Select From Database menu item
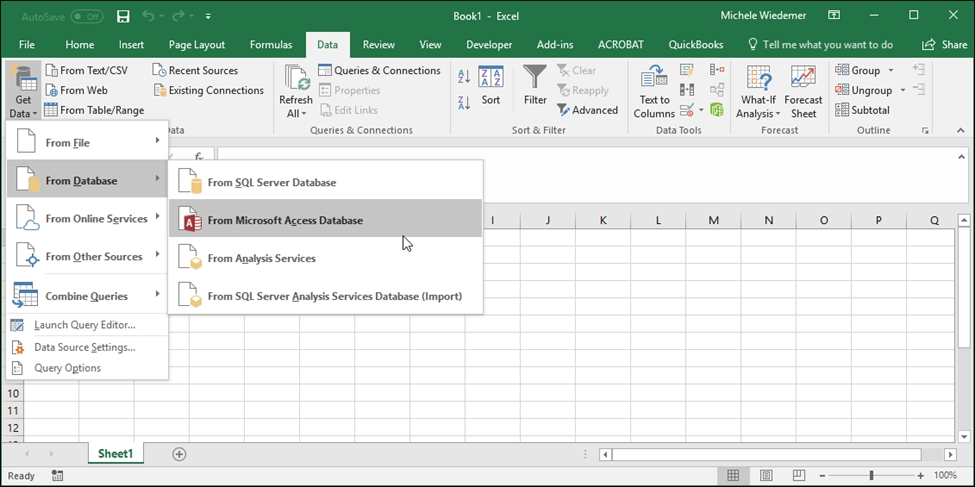Image resolution: width=975 pixels, height=487 pixels. tap(87, 180)
